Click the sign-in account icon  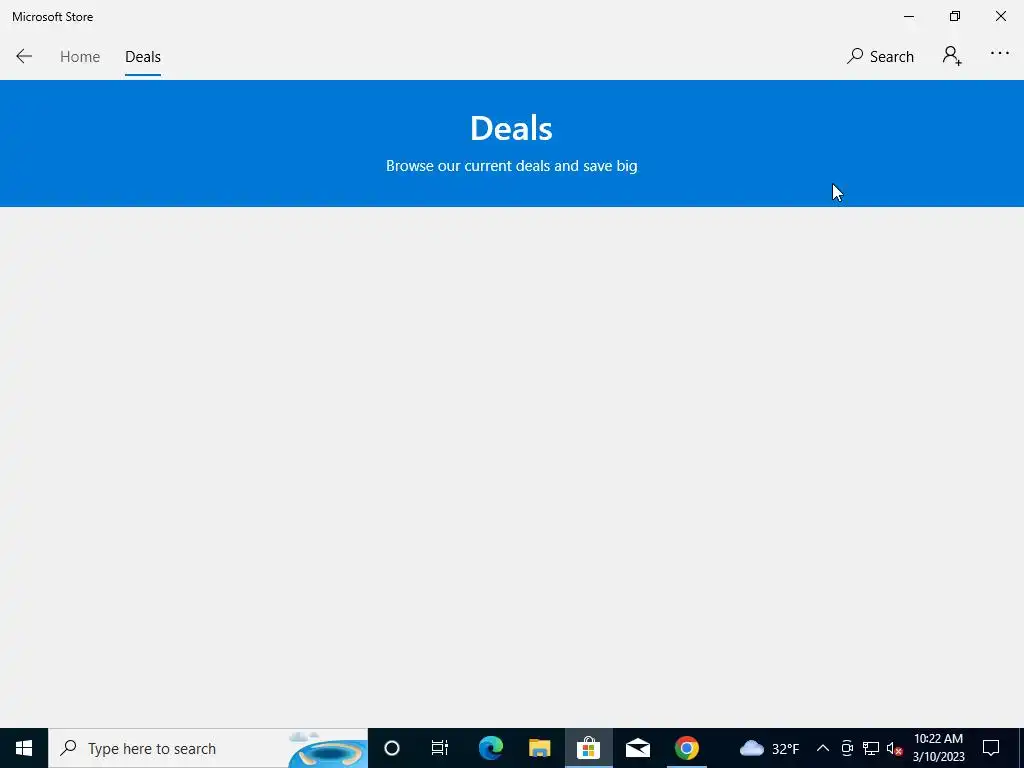tap(952, 56)
